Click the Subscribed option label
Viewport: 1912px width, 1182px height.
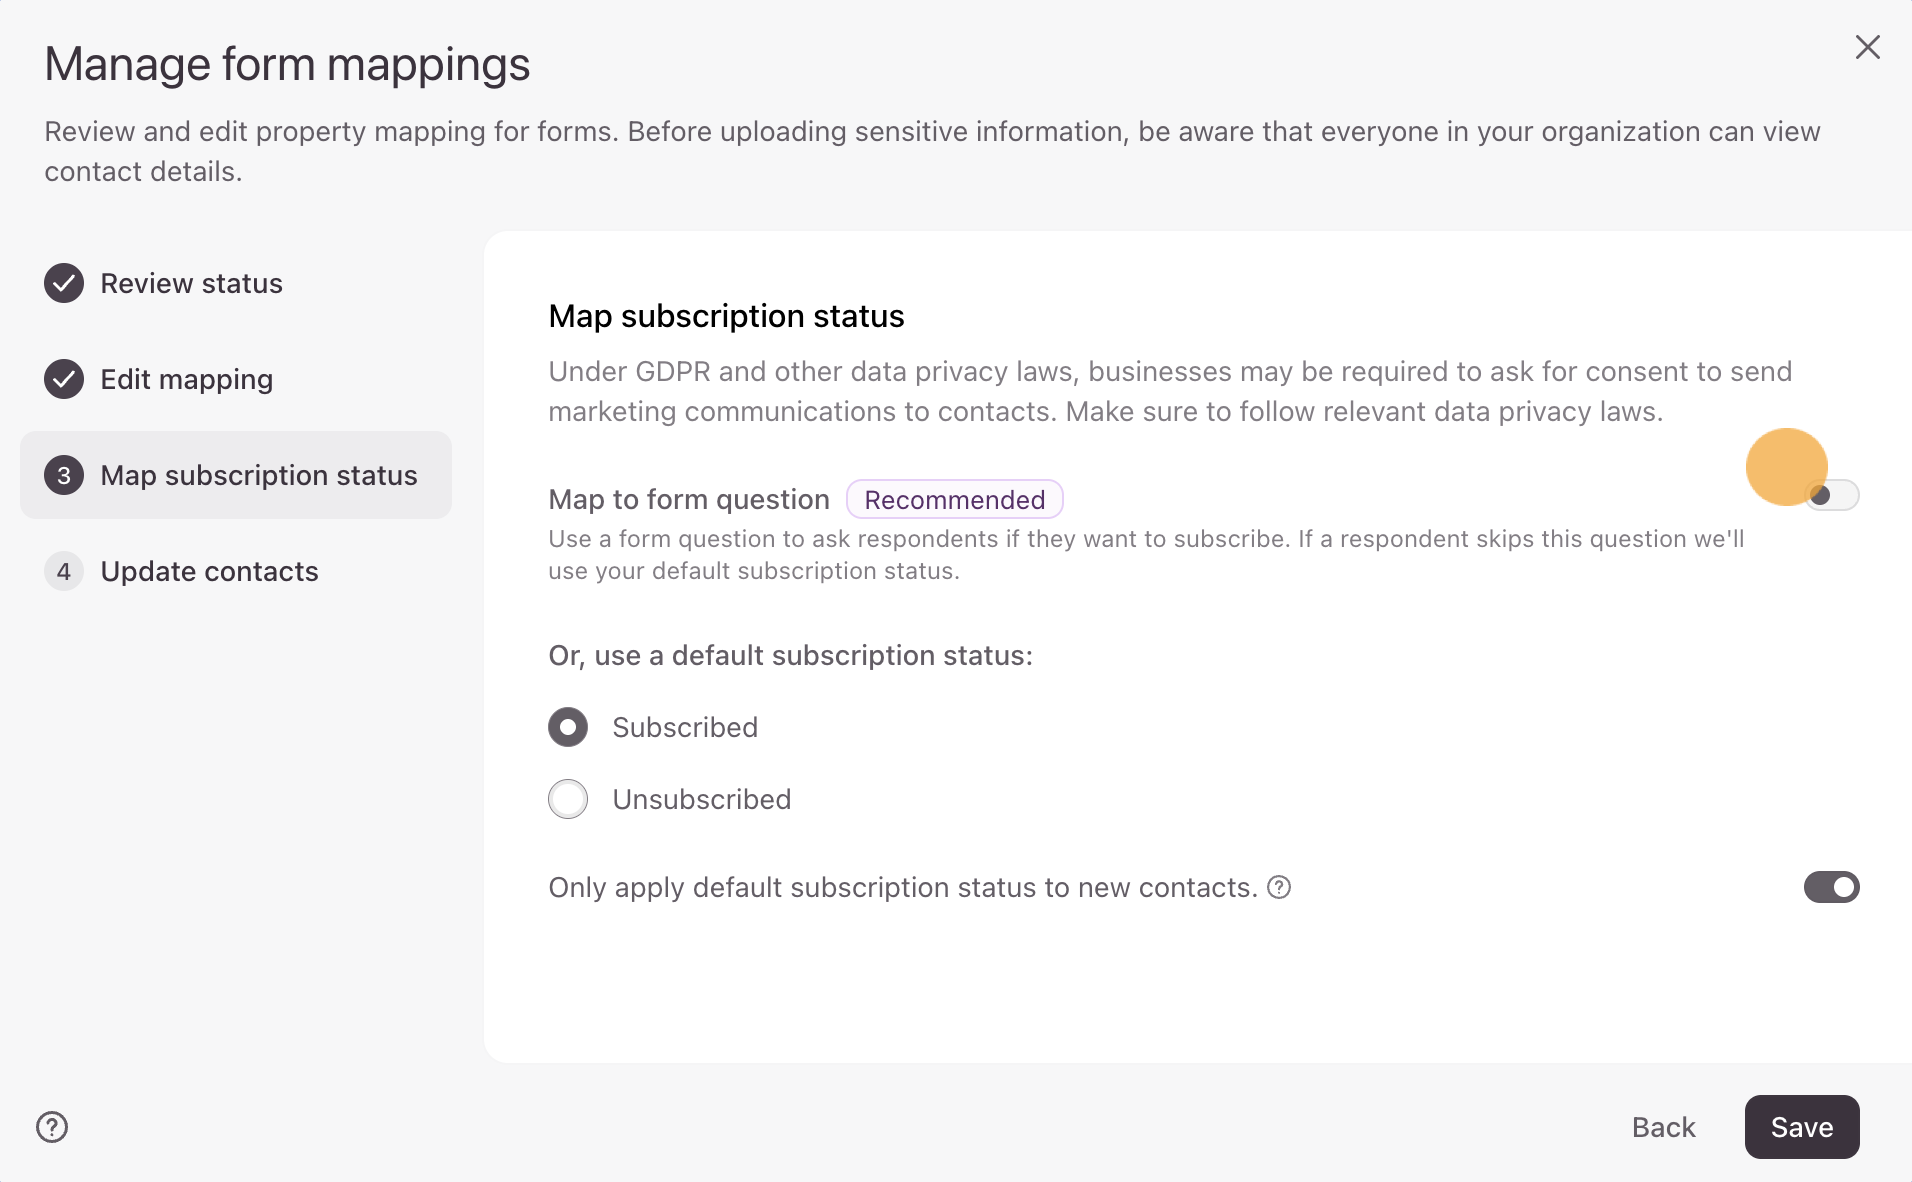[x=685, y=727]
